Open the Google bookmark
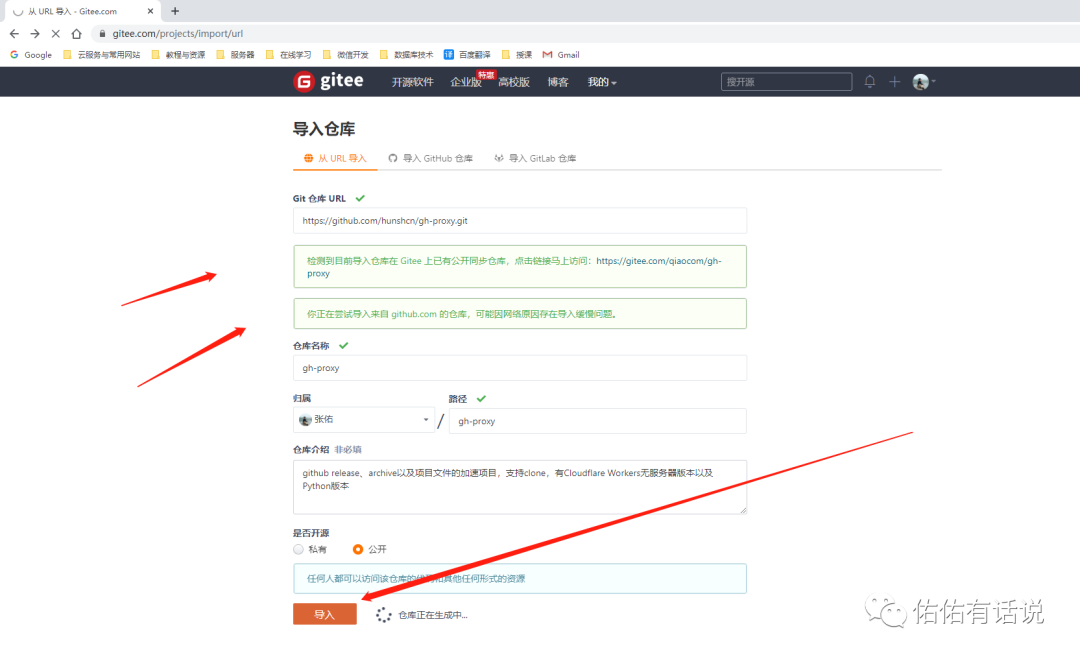 (31, 54)
